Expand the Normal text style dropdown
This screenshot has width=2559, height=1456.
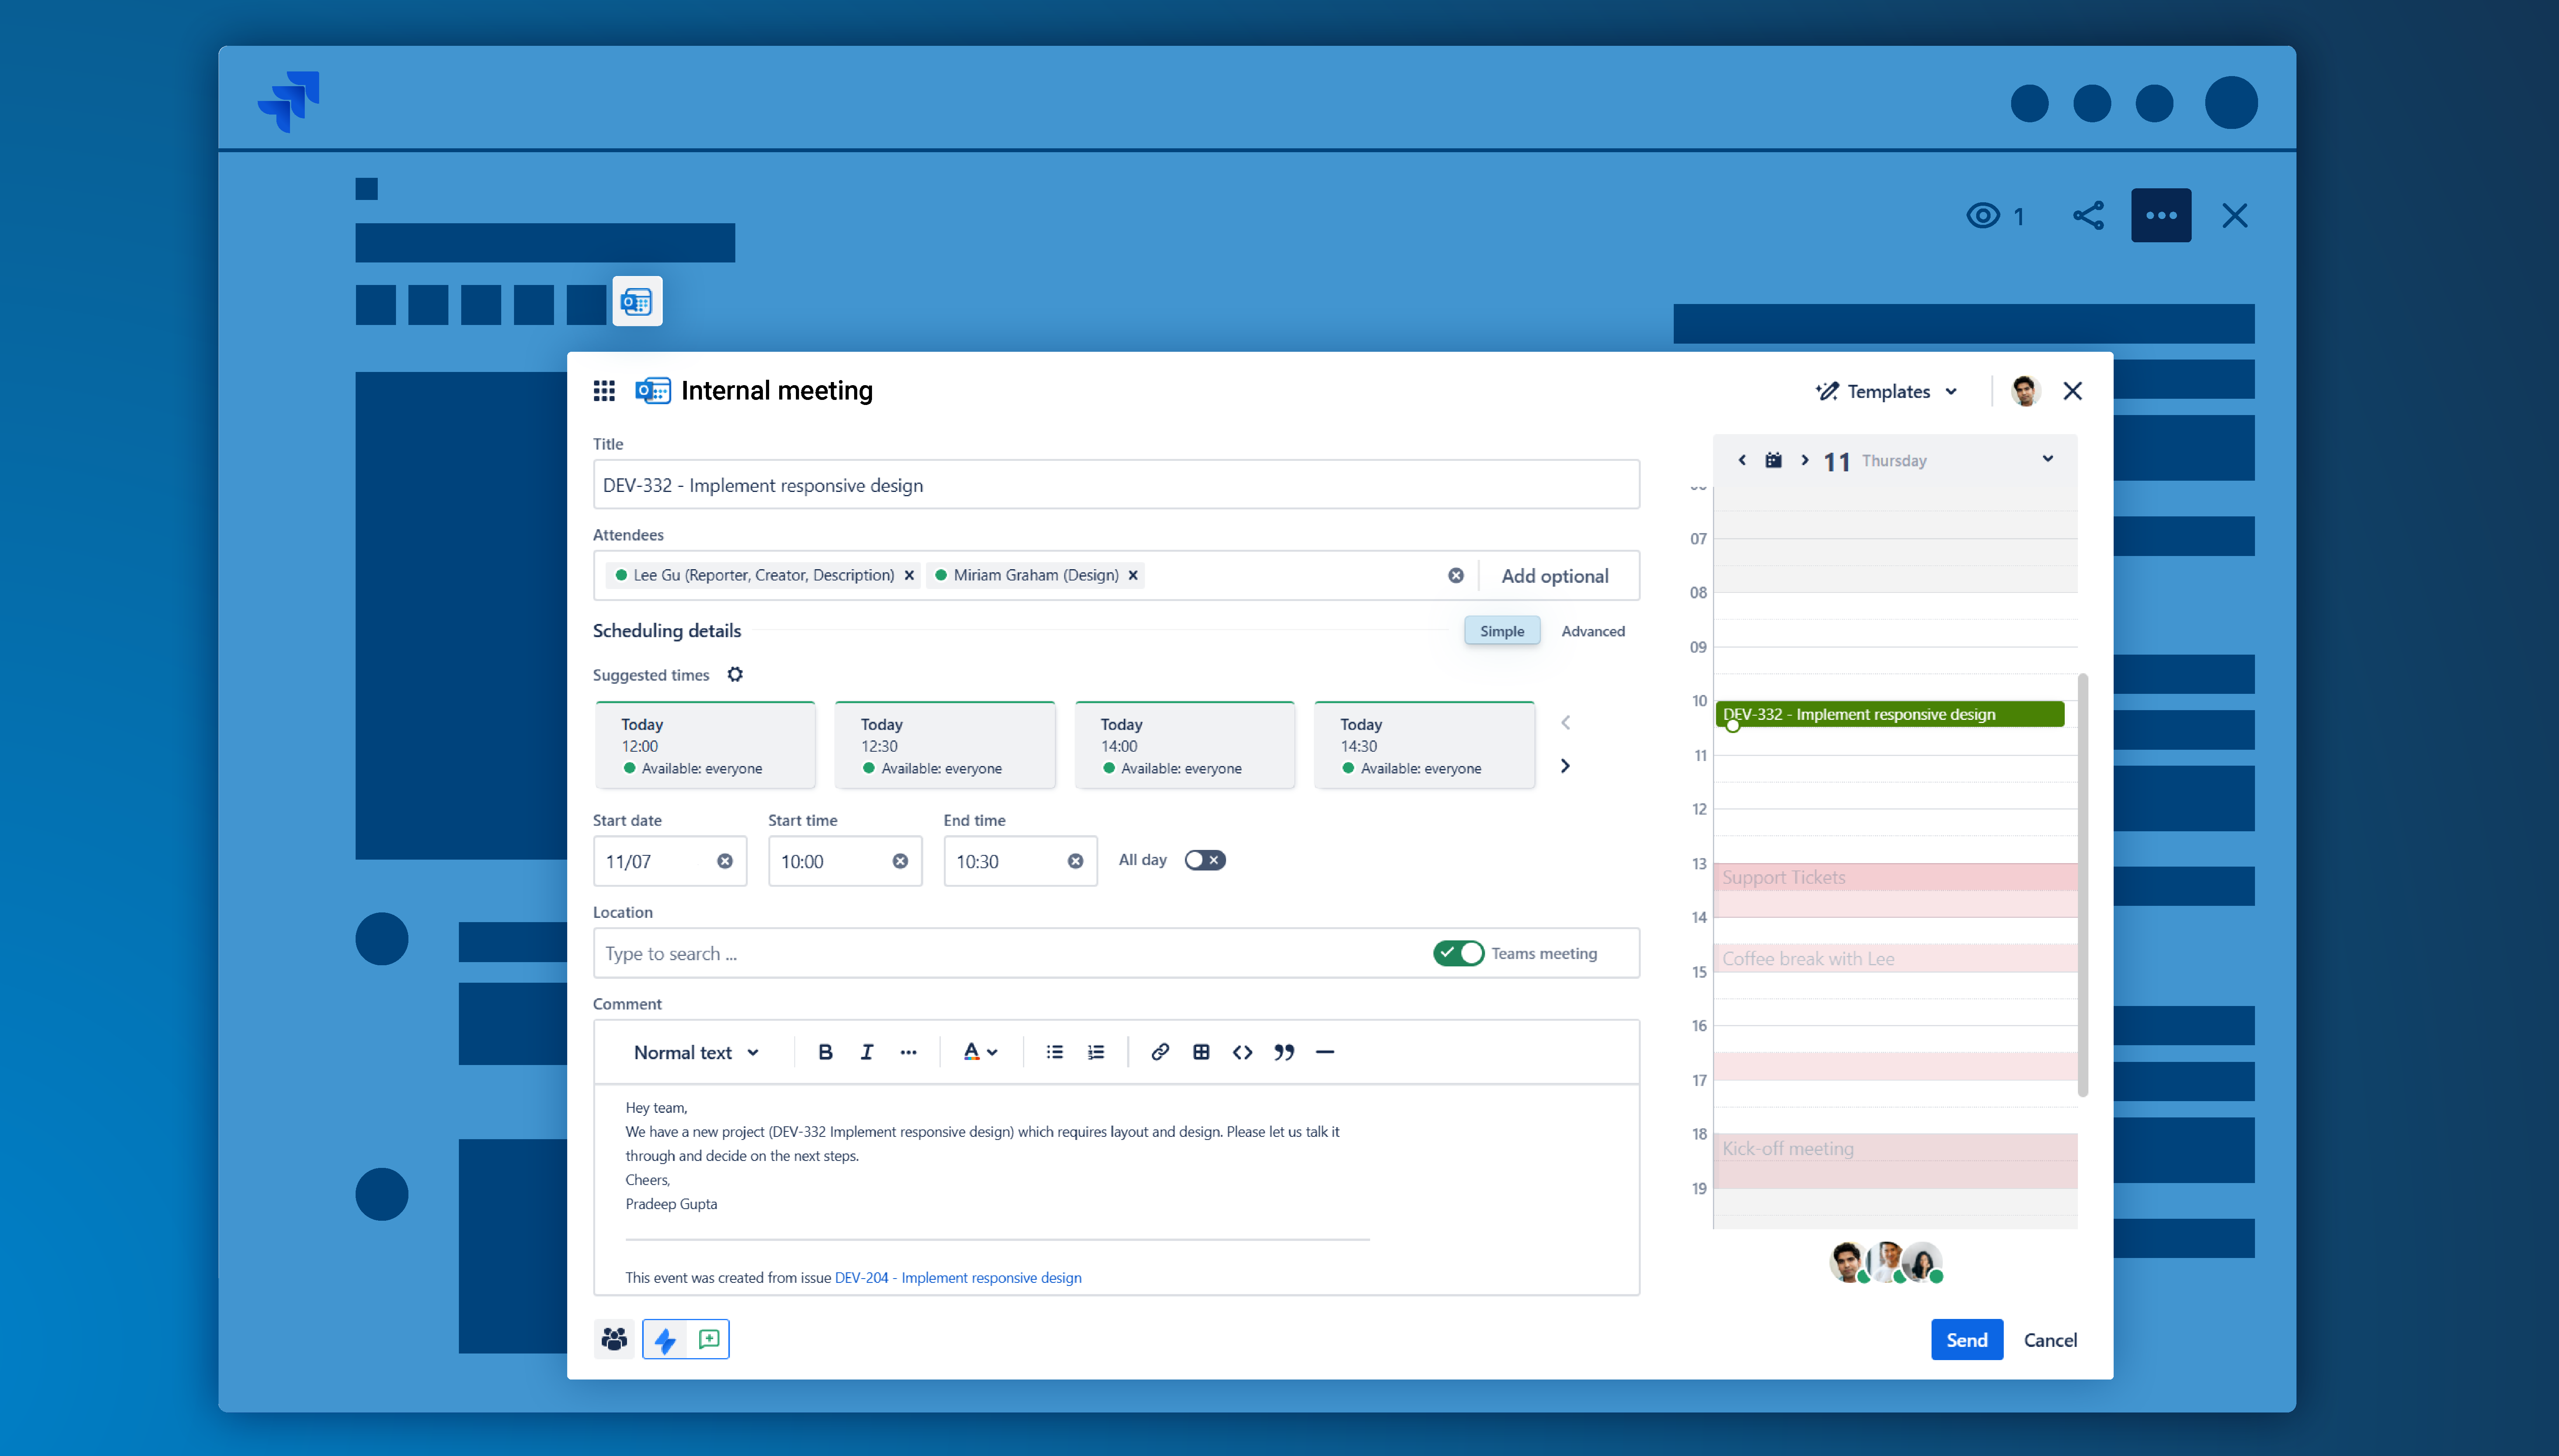(x=696, y=1052)
